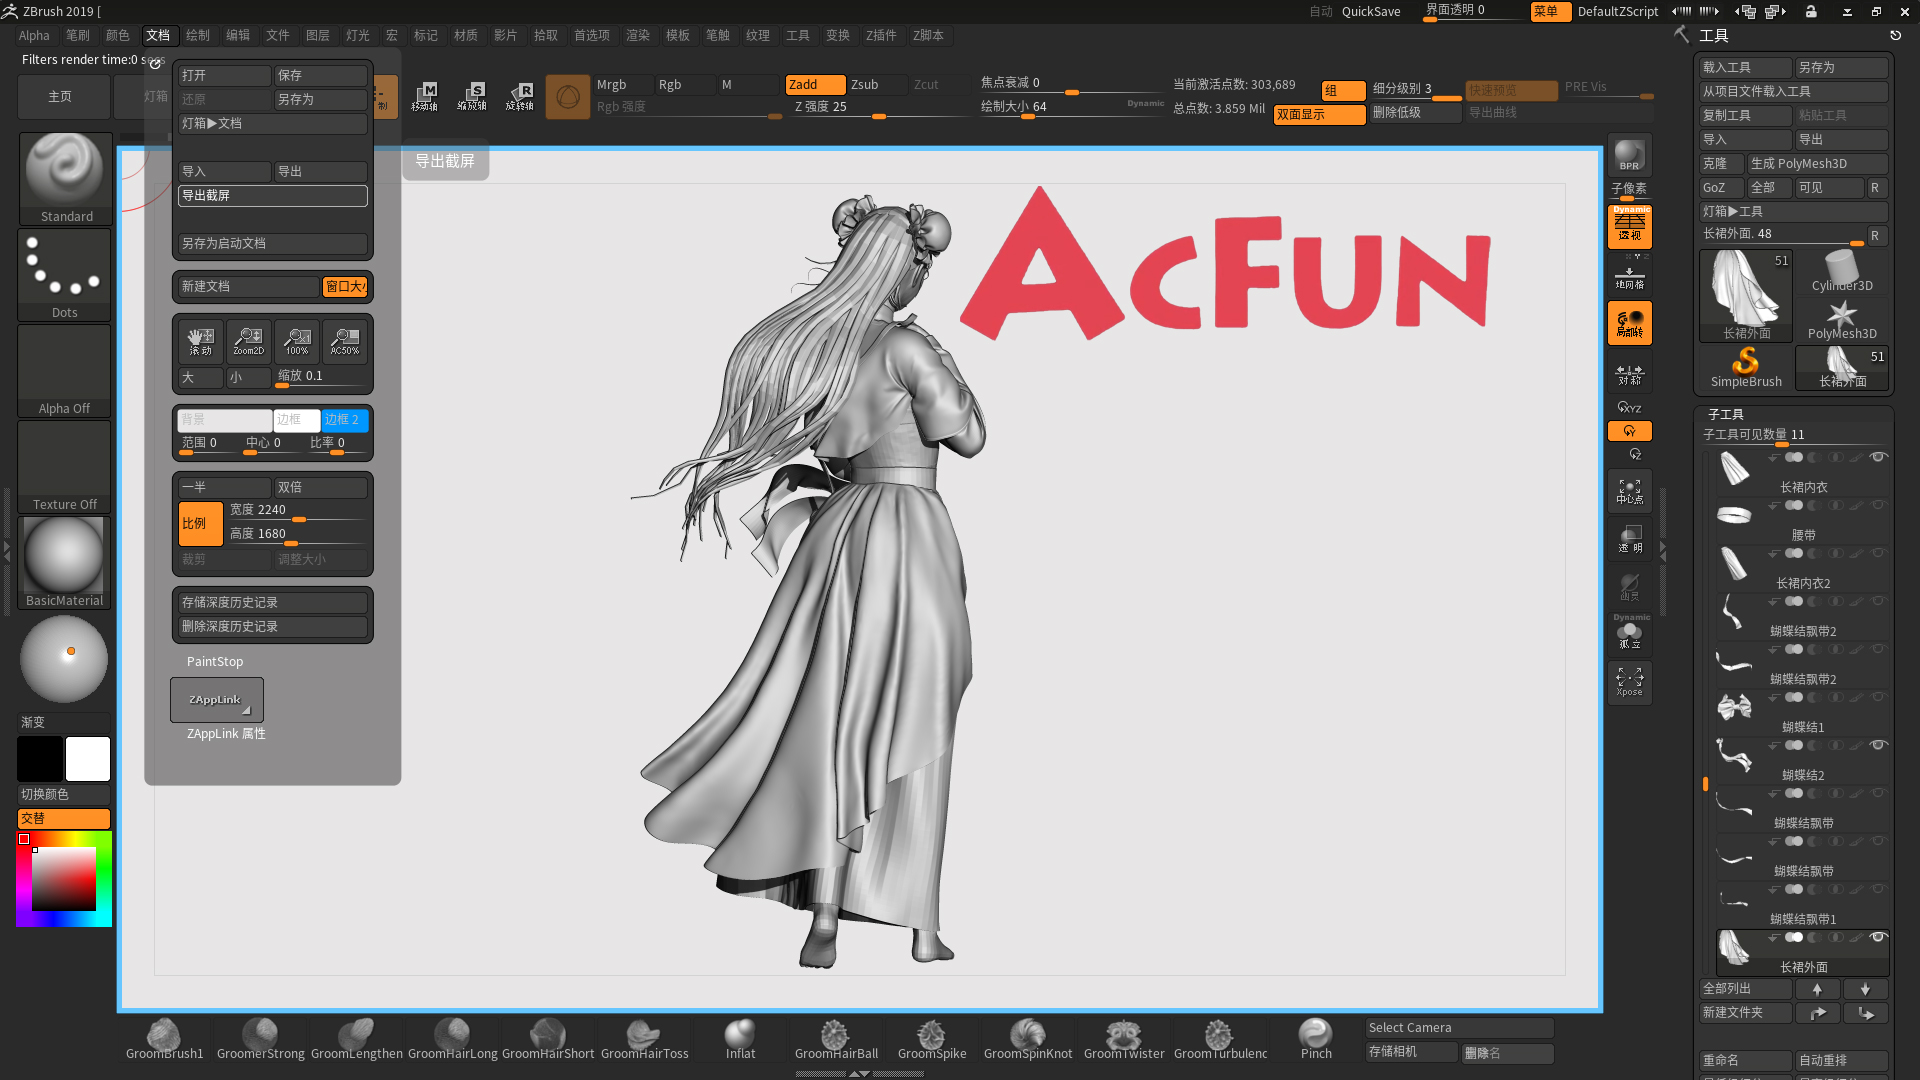The width and height of the screenshot is (1920, 1080).
Task: Pick the Inflat brush at bottom
Action: (x=740, y=1039)
